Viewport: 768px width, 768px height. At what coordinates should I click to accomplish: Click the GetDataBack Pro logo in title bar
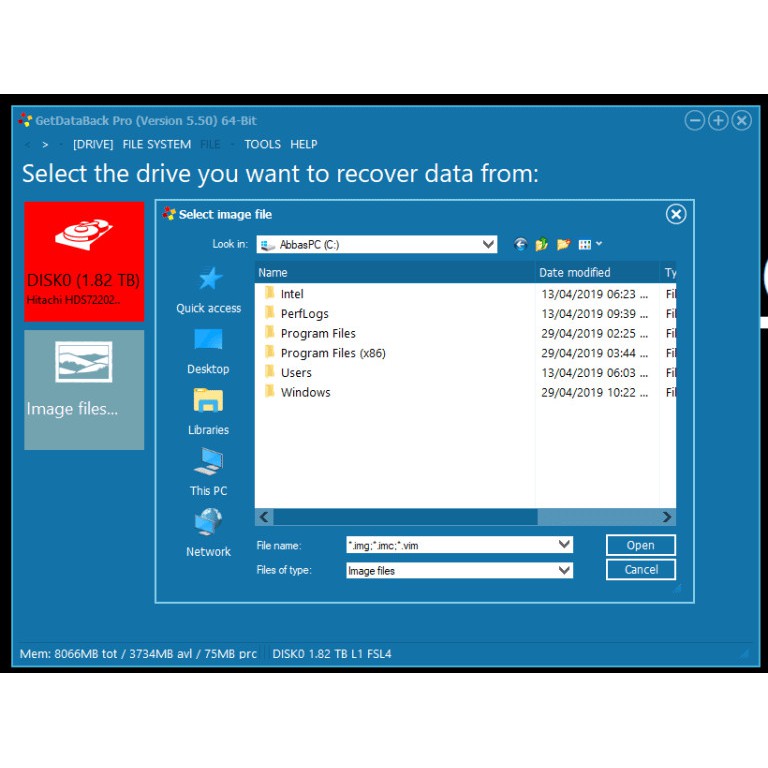point(25,120)
